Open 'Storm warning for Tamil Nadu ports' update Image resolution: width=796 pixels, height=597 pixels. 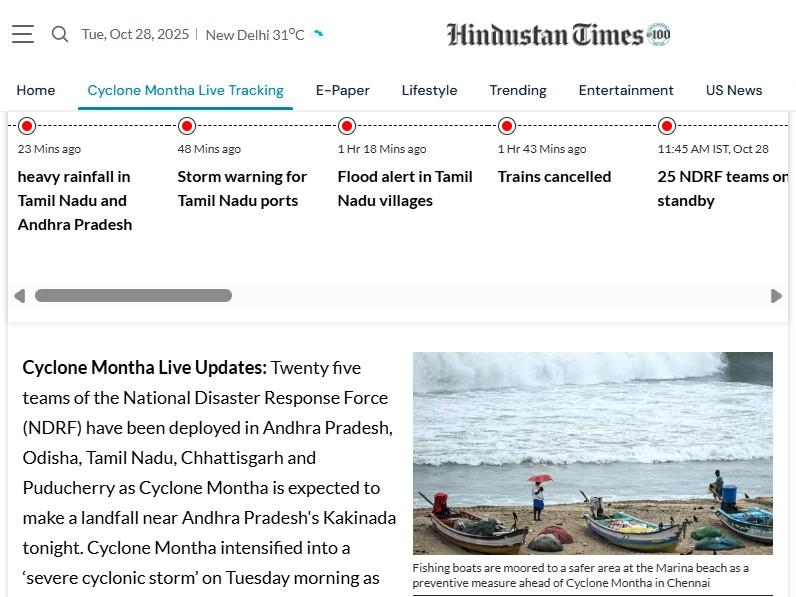pos(242,188)
